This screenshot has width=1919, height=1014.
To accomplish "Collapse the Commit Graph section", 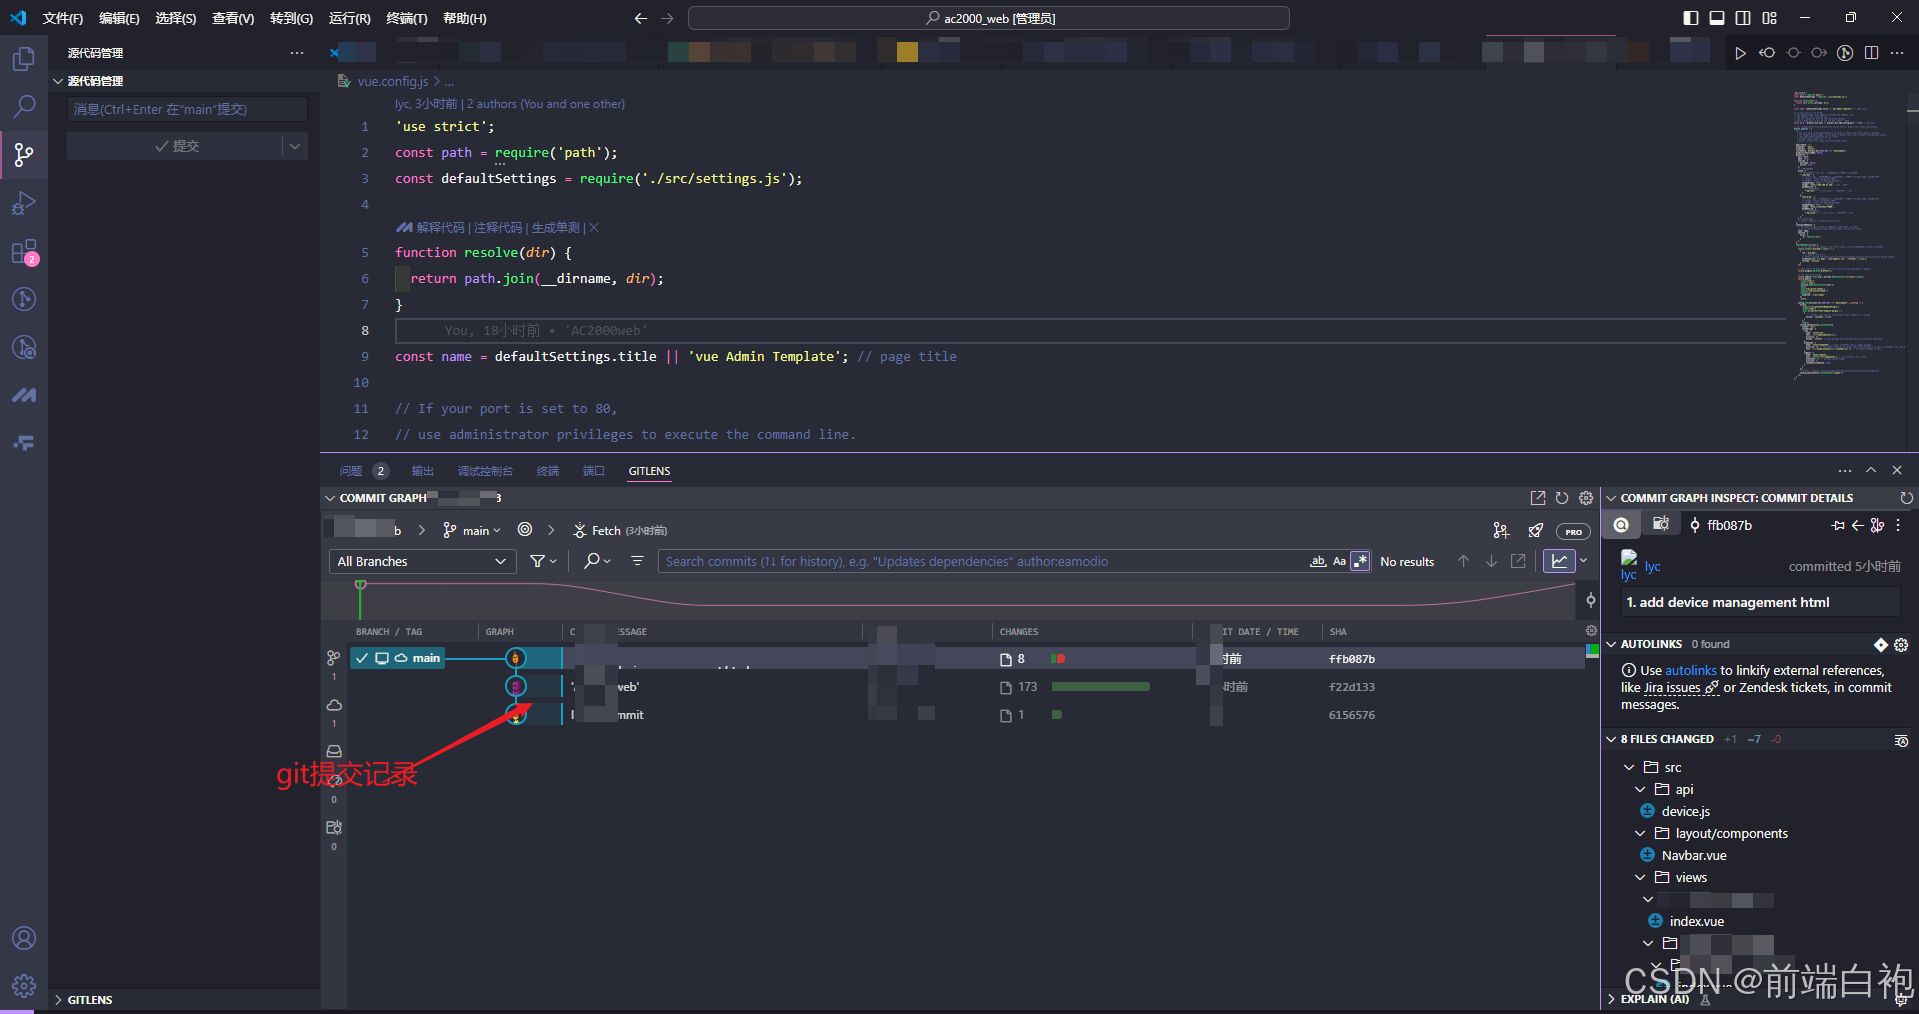I will 330,498.
